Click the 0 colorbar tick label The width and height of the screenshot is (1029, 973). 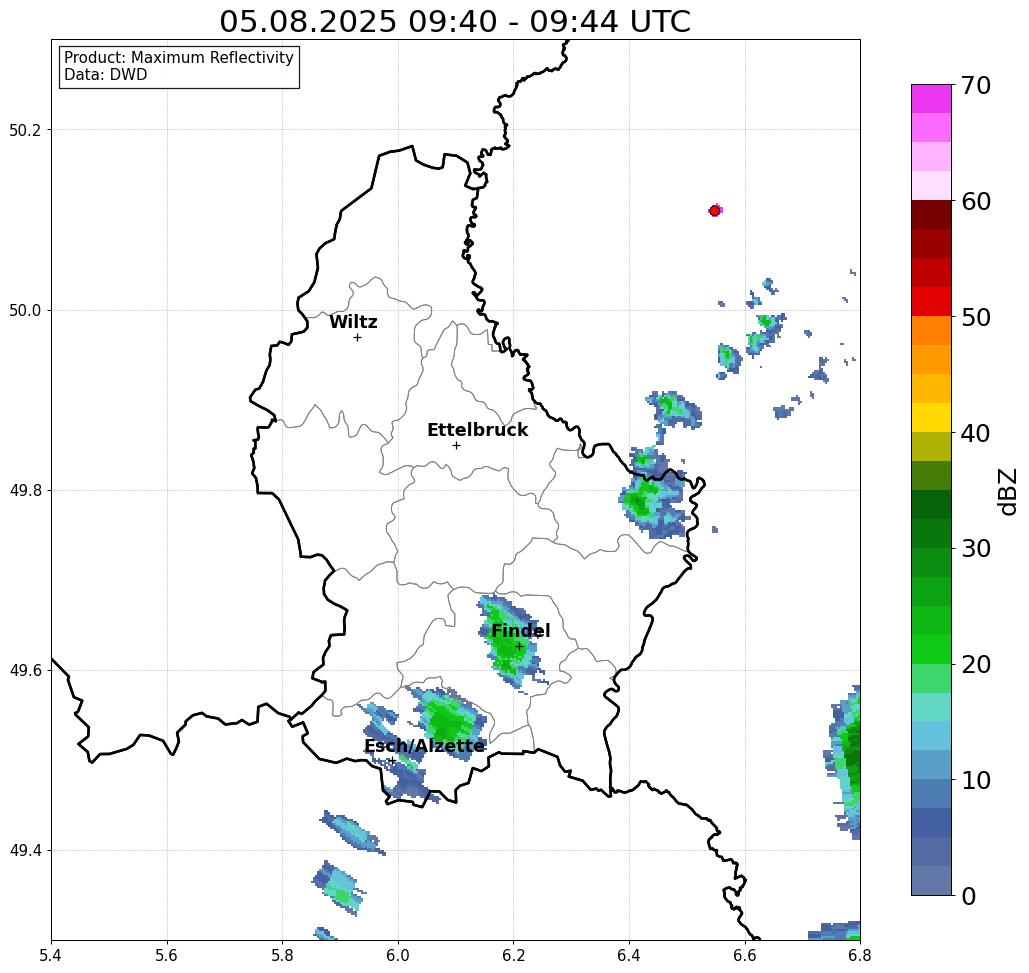[x=969, y=896]
